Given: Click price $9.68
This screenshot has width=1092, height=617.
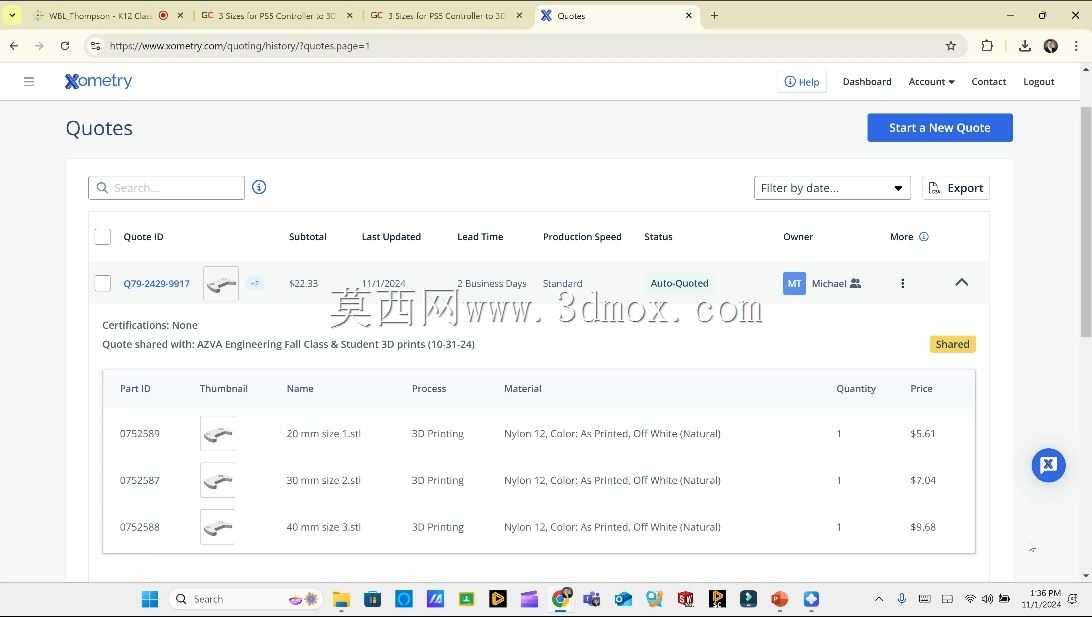Looking at the screenshot, I should point(922,527).
